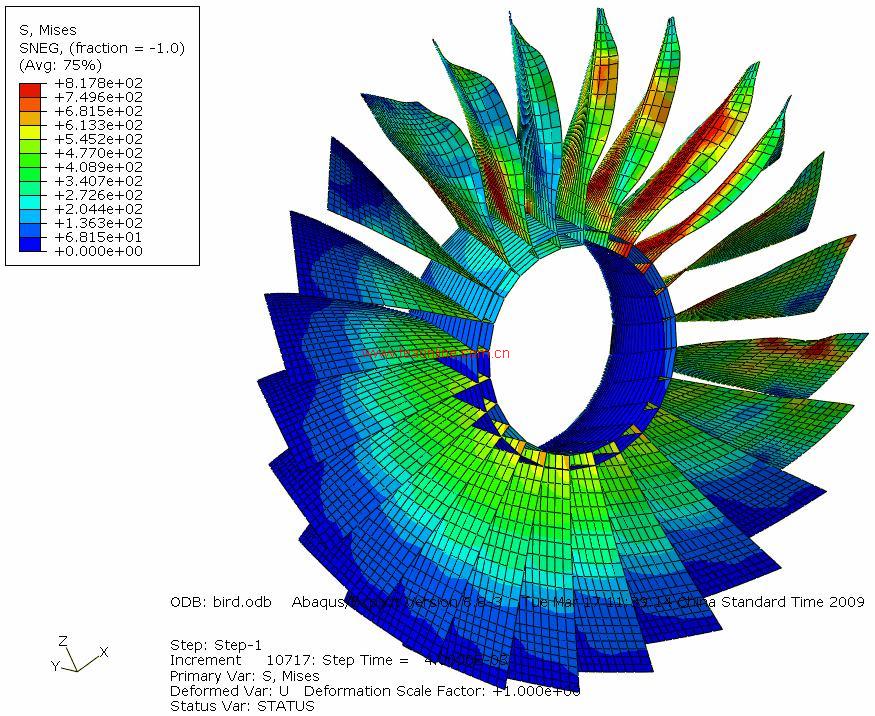
Task: Click the "Status Var: STATUS" line
Action: point(242,706)
